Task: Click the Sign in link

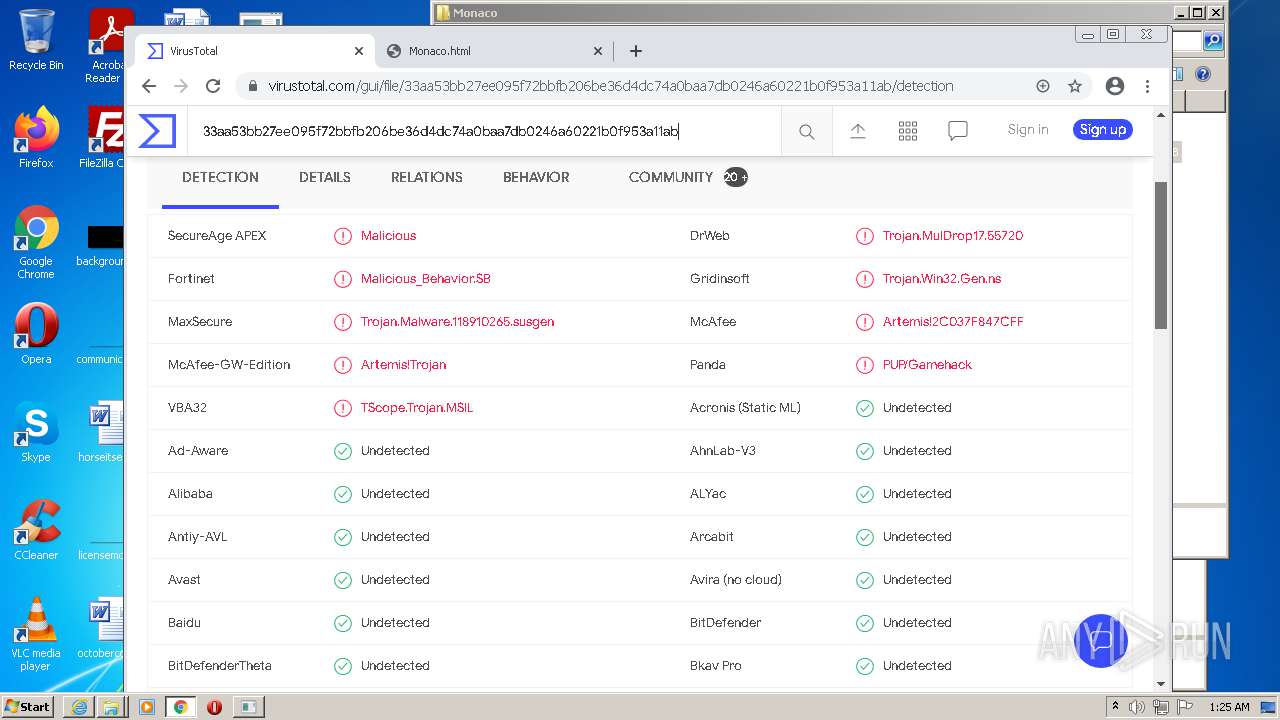Action: coord(1028,129)
